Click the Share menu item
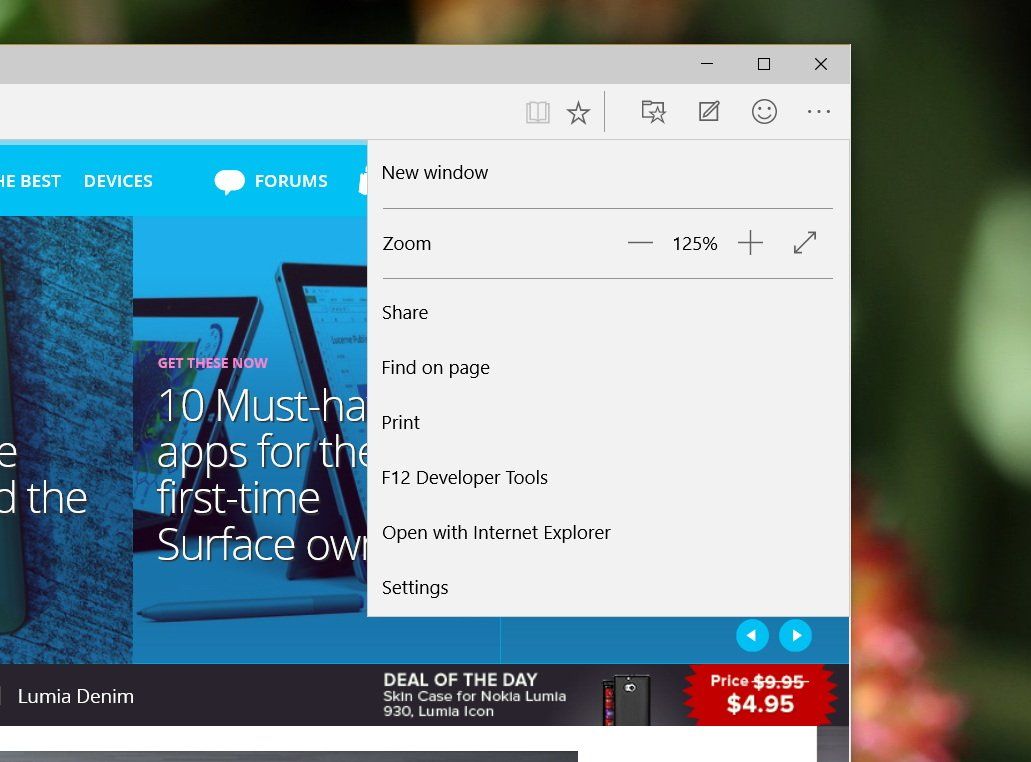Image resolution: width=1031 pixels, height=762 pixels. [404, 312]
